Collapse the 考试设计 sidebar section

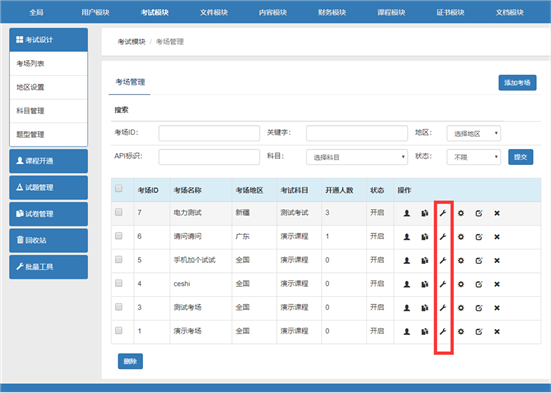tap(48, 40)
